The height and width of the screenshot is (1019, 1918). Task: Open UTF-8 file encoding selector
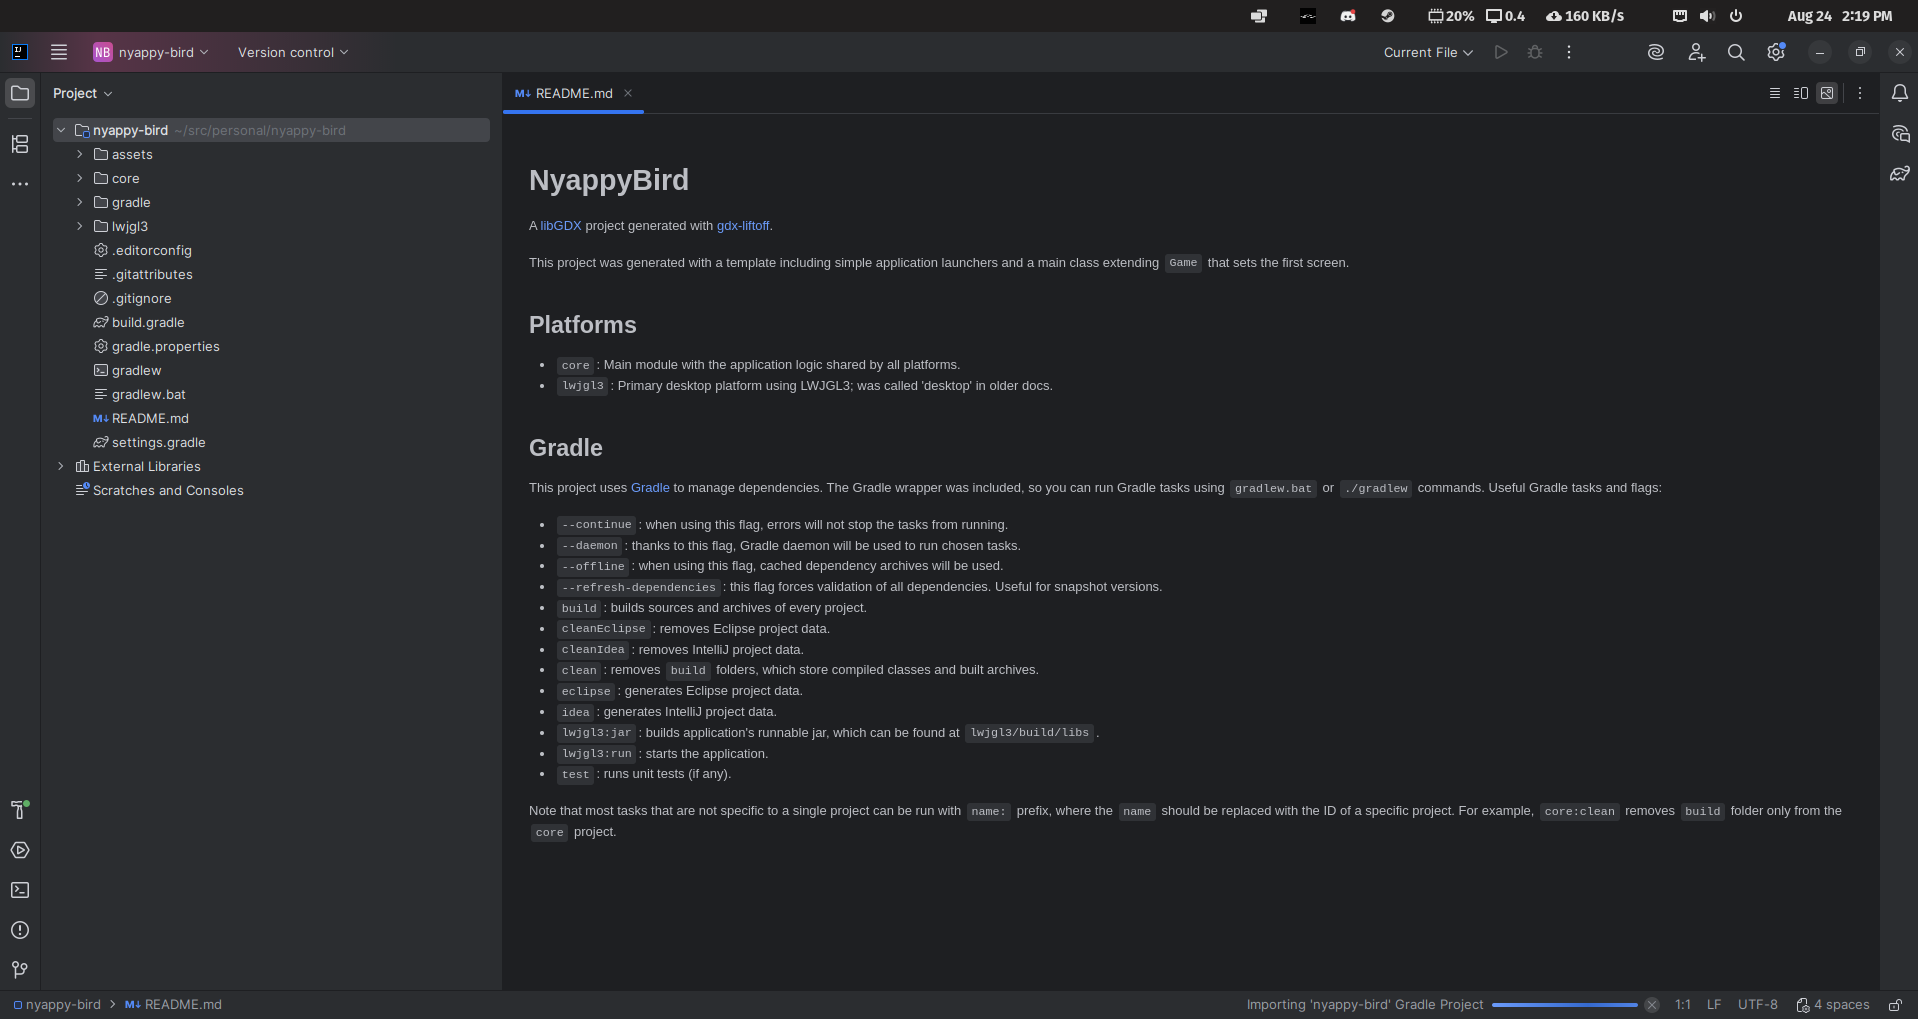coord(1758,1005)
